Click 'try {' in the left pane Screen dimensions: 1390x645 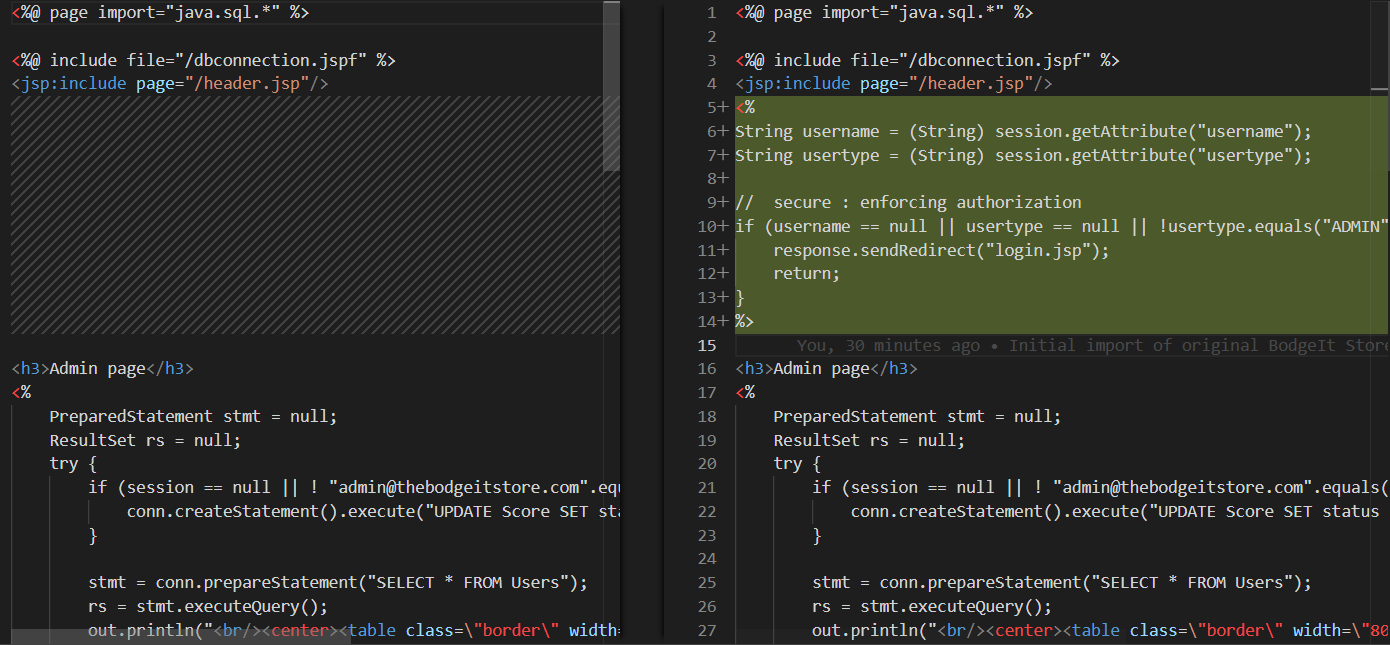click(x=73, y=464)
